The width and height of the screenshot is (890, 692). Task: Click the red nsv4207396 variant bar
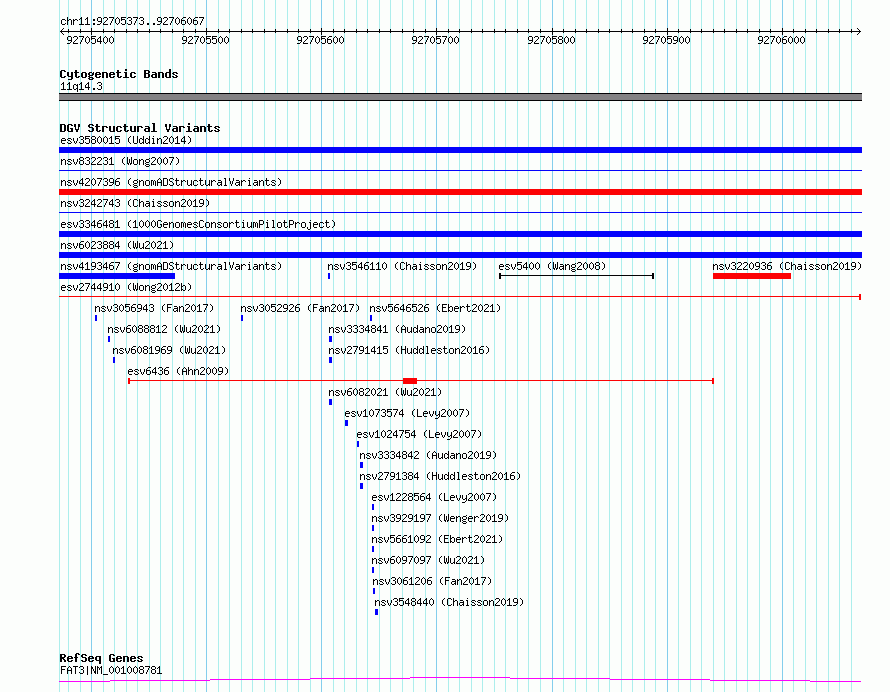click(460, 192)
